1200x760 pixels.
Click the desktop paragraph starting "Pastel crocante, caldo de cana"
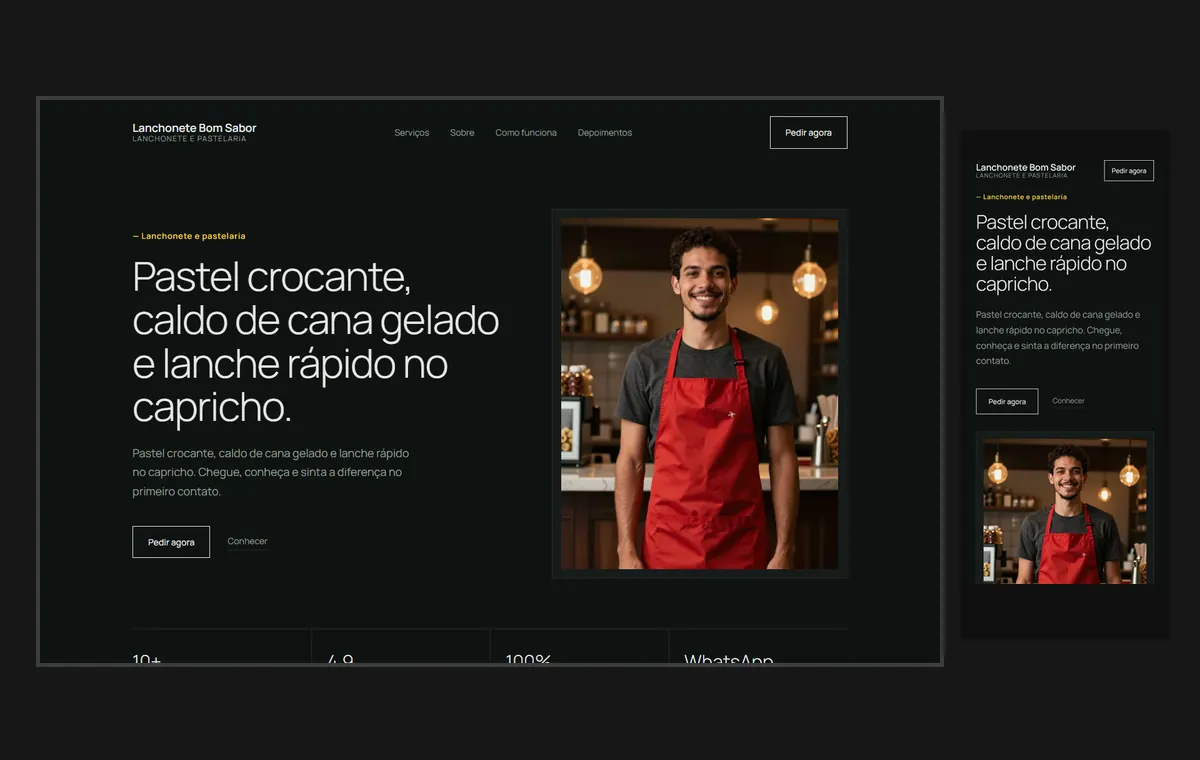(270, 472)
